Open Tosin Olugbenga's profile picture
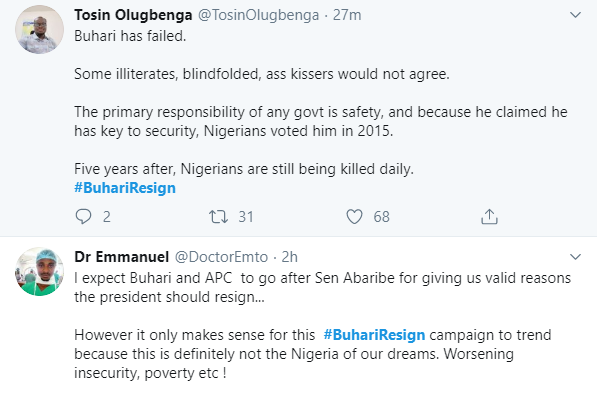597x393 pixels. coord(39,29)
